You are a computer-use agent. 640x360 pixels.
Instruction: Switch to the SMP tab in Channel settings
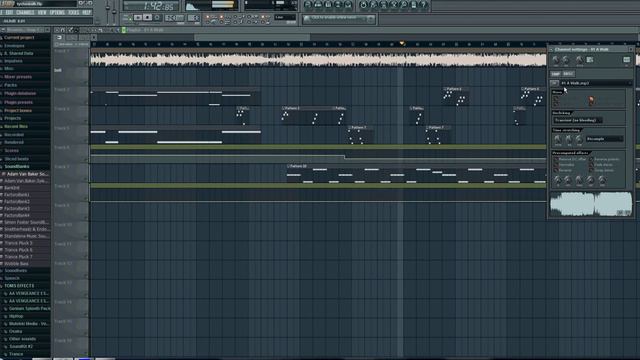coord(556,74)
